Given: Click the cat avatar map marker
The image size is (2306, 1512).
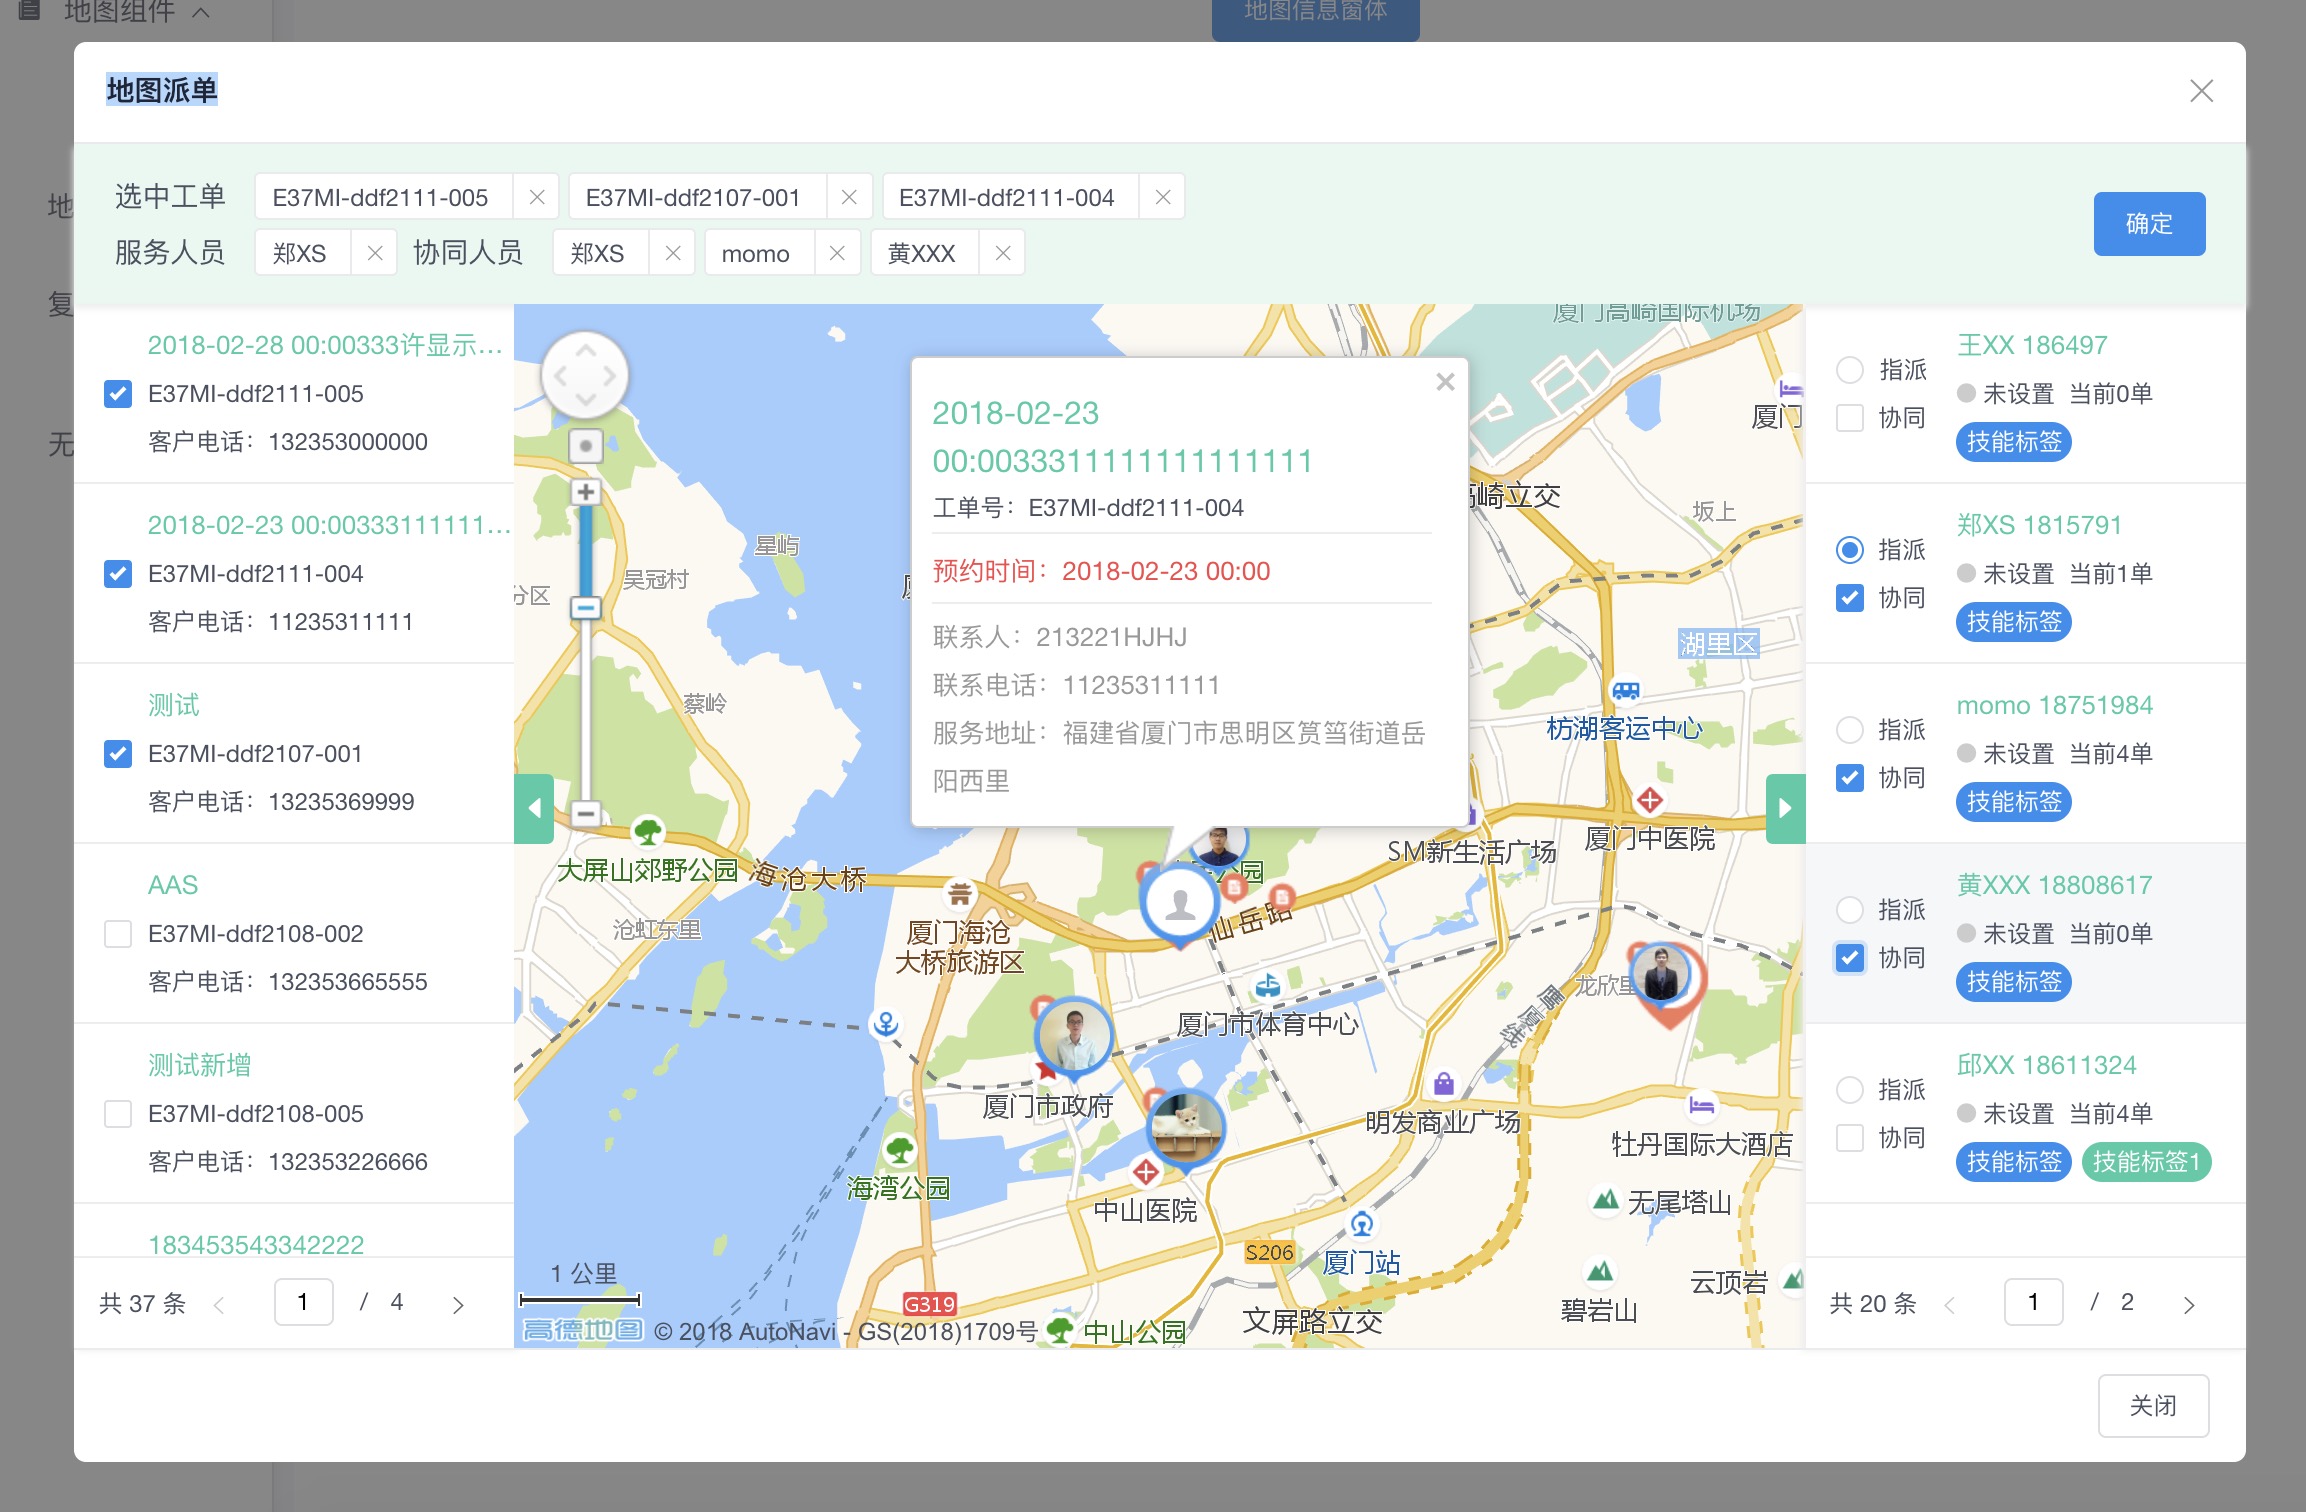Looking at the screenshot, I should [x=1185, y=1127].
